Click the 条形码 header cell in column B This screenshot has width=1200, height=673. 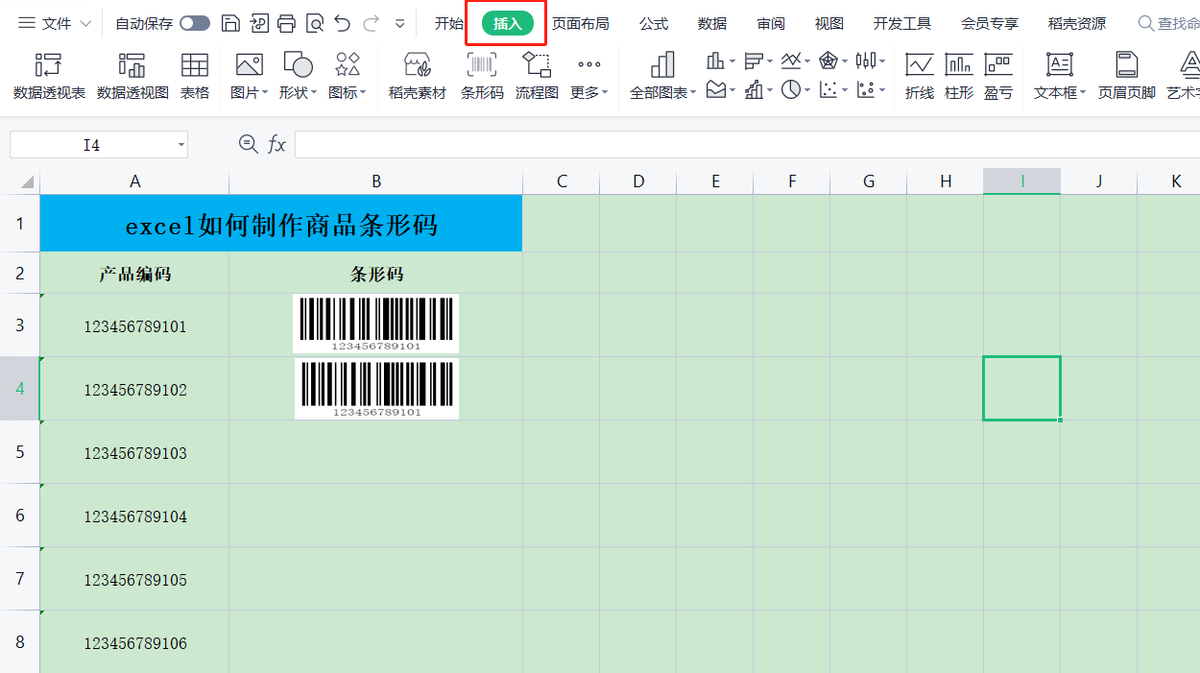click(376, 273)
